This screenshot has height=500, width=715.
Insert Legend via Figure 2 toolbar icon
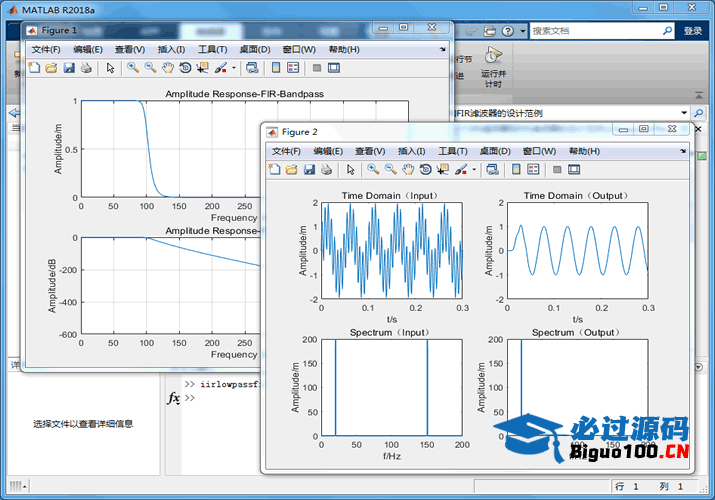(x=533, y=170)
